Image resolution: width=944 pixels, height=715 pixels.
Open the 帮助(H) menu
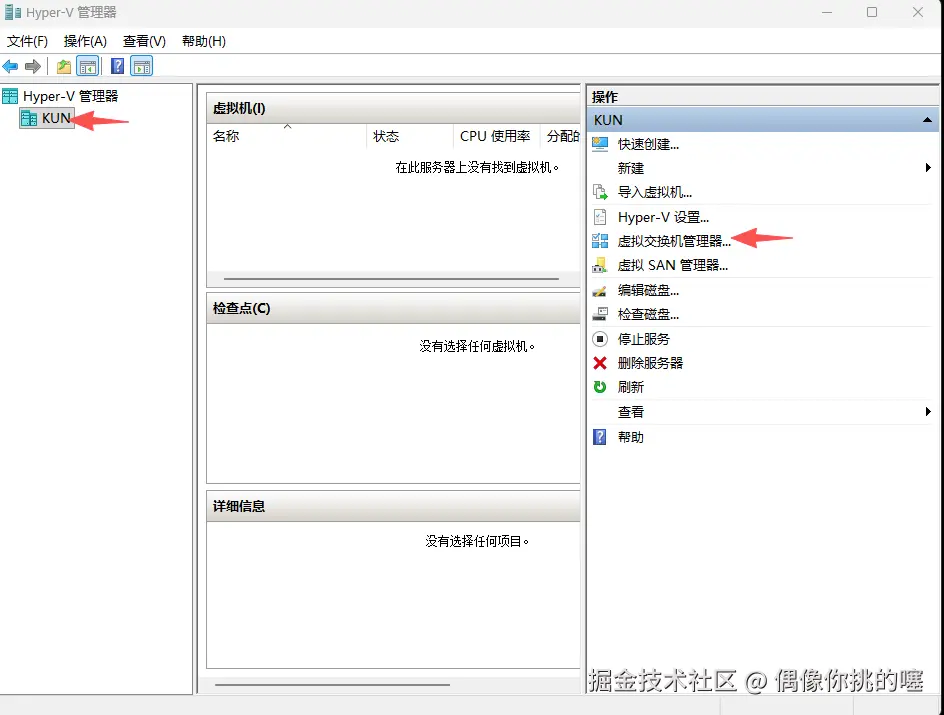click(x=204, y=41)
